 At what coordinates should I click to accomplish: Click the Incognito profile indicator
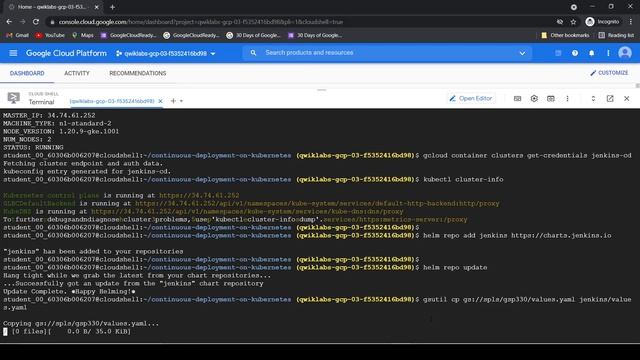point(602,22)
